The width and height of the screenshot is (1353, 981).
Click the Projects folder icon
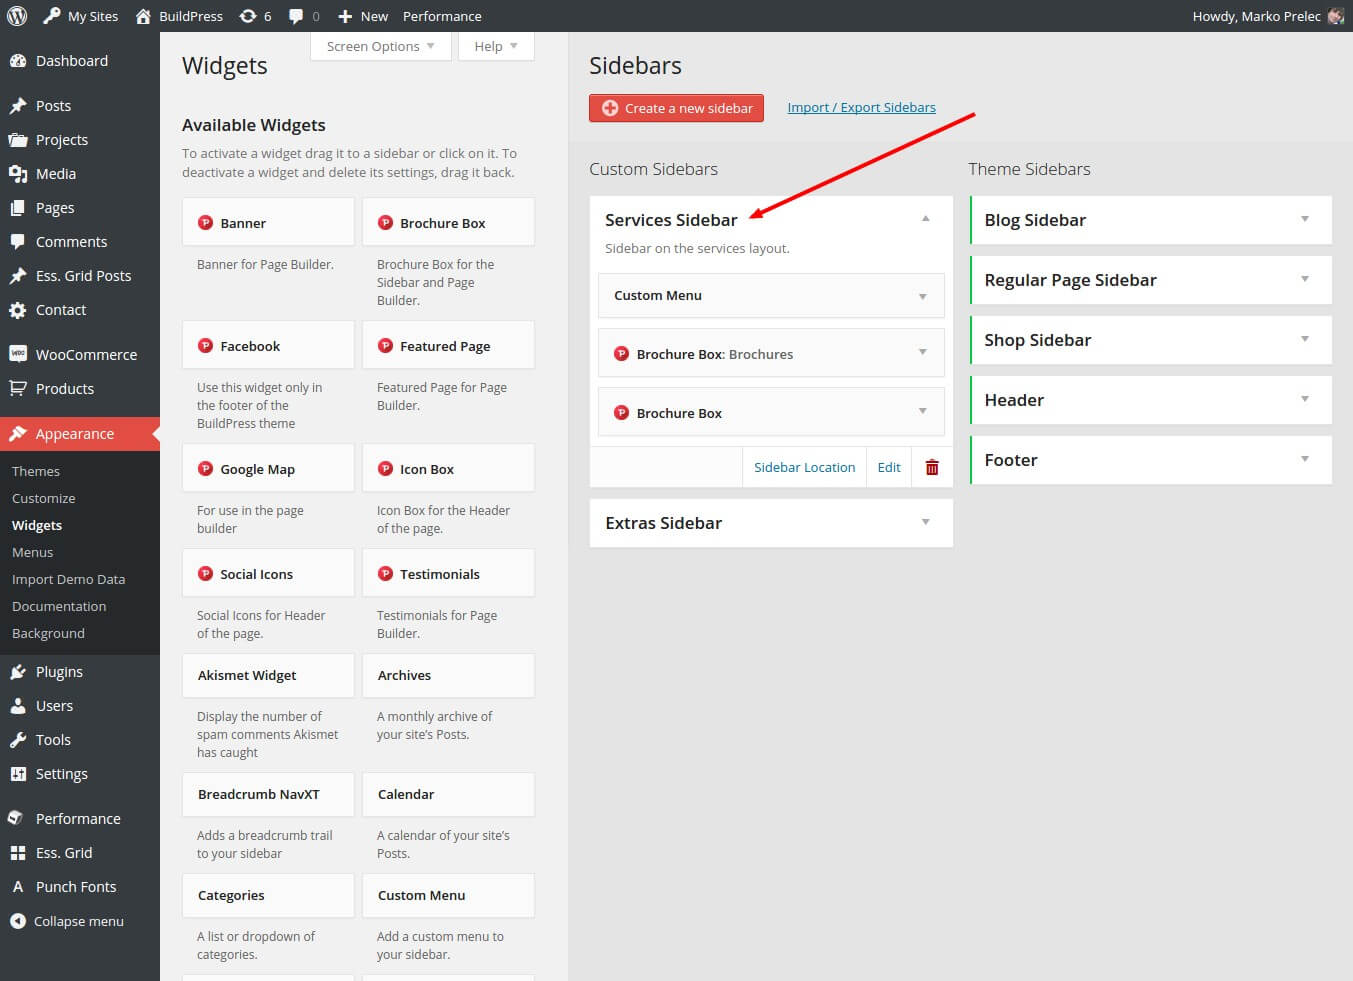point(17,140)
